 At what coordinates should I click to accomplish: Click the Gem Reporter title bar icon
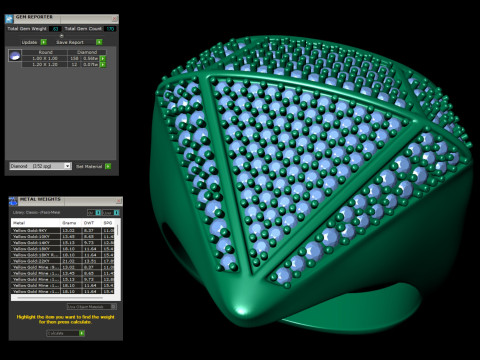(x=9, y=19)
